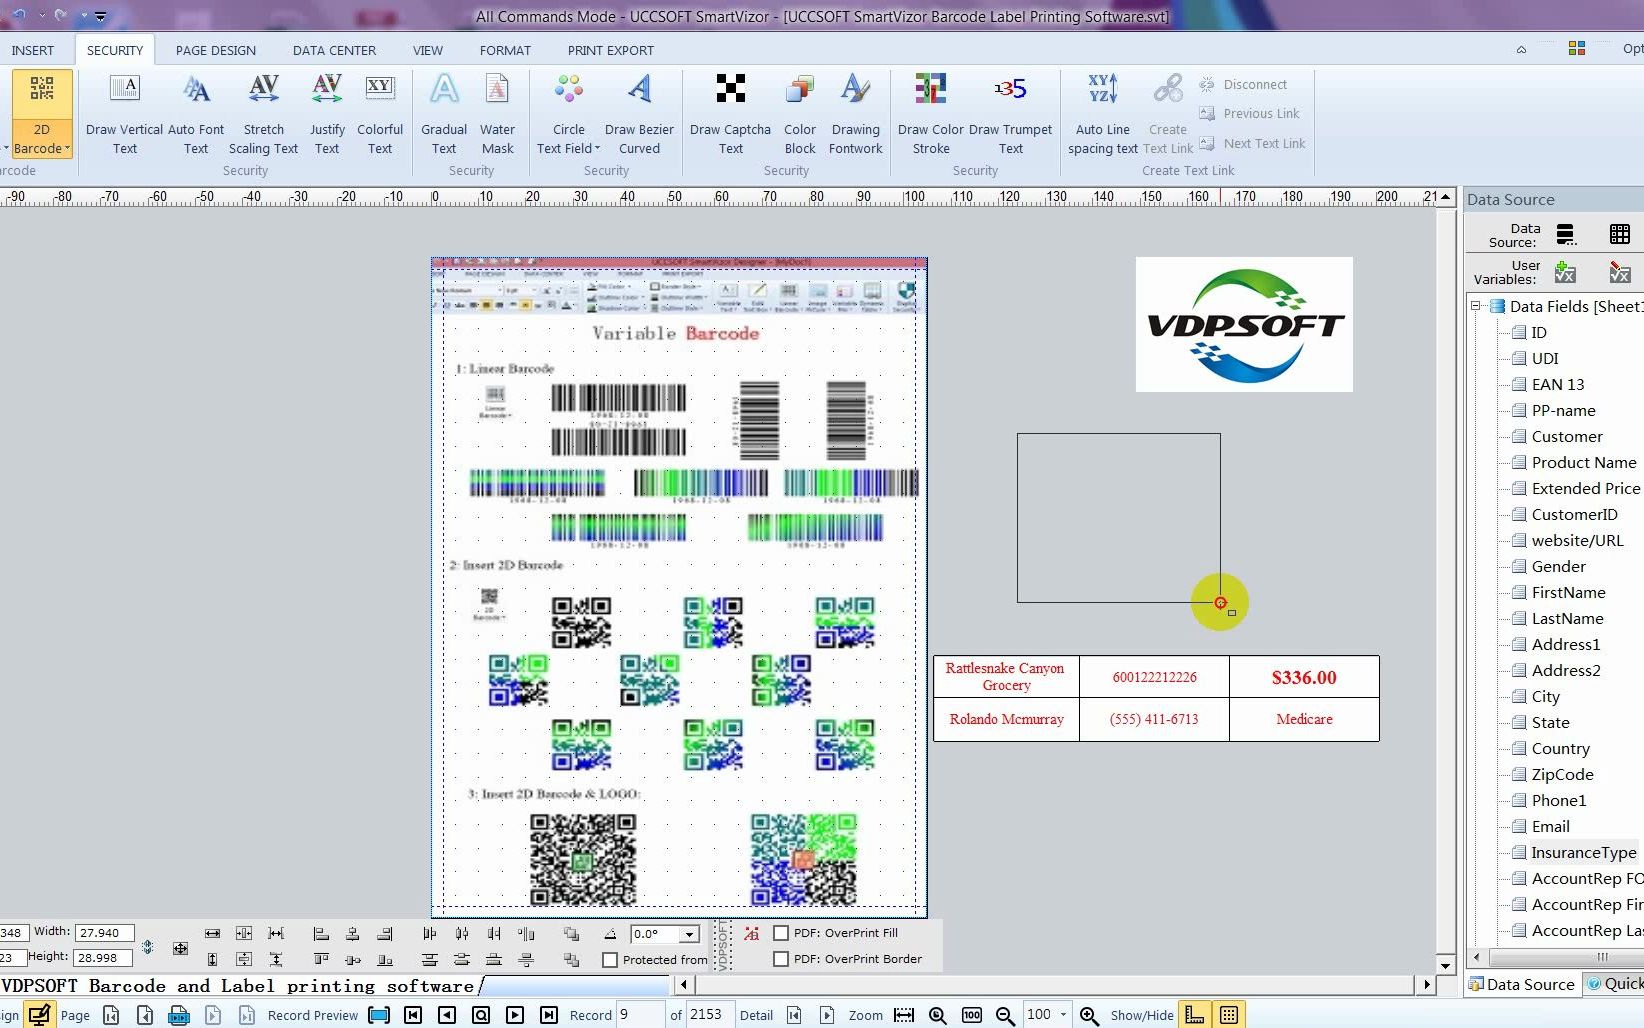Set zoom to 100 percent icon
This screenshot has width=1644, height=1028.
[x=971, y=1015]
